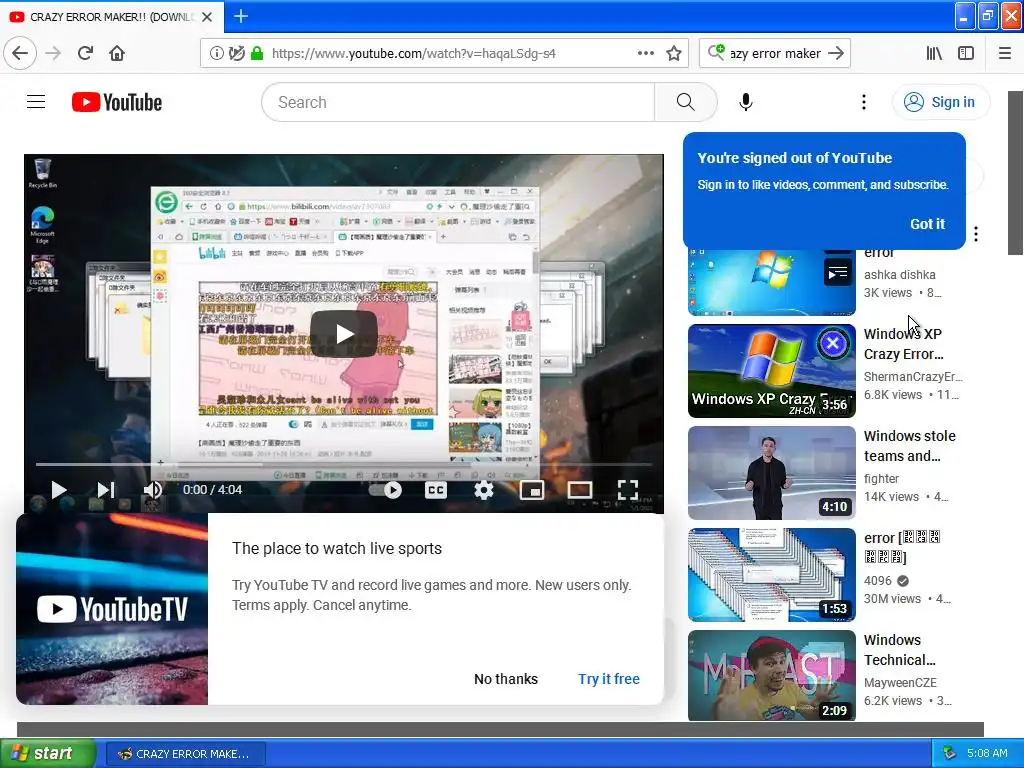Open the 4096 channel name
1024x768 pixels.
point(878,581)
